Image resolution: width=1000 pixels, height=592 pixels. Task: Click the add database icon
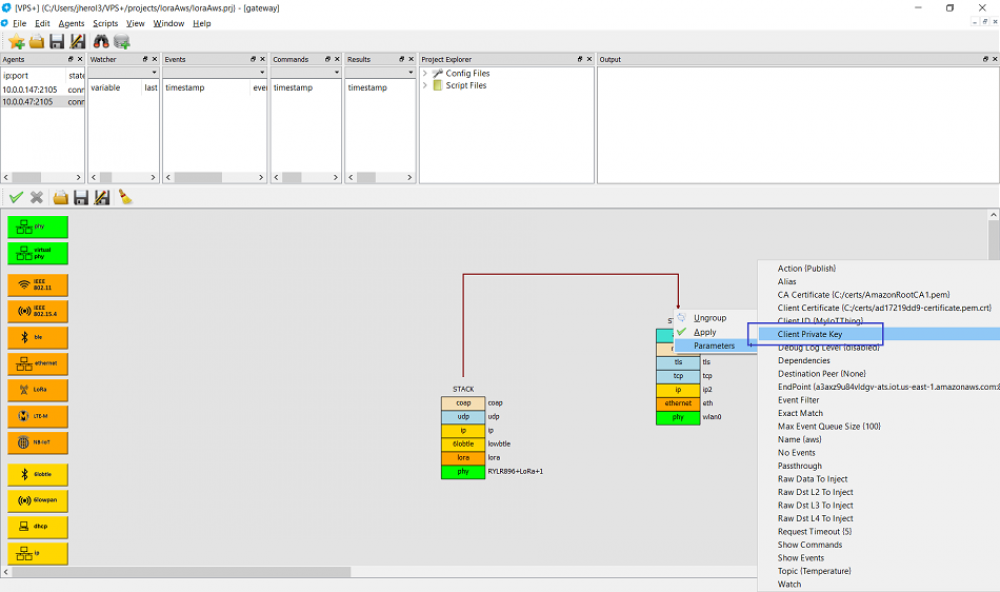coord(122,42)
